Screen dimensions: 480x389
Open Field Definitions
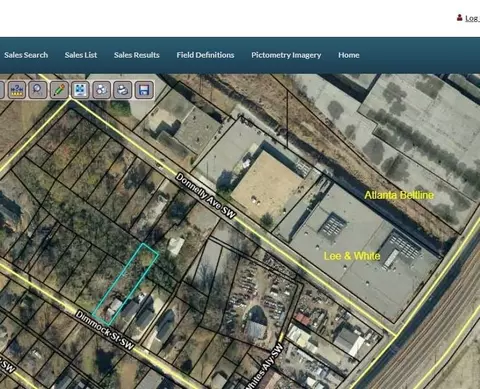click(205, 55)
